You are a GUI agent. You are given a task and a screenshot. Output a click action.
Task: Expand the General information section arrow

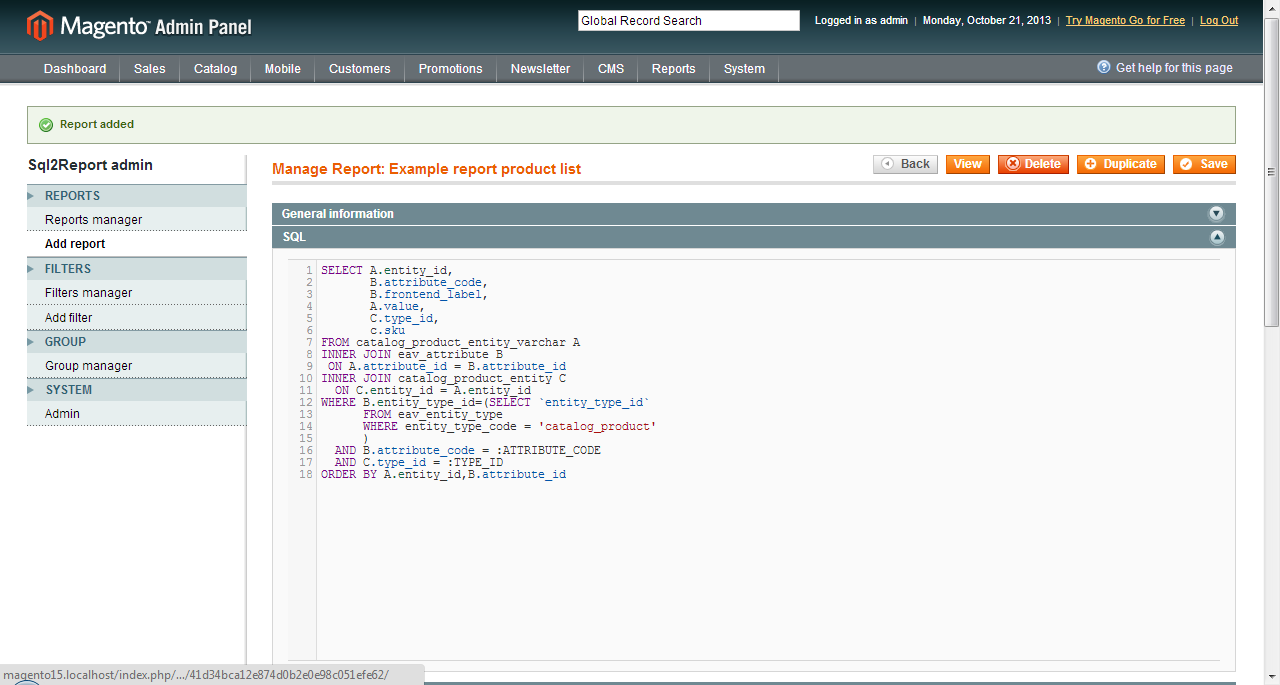pos(1217,214)
